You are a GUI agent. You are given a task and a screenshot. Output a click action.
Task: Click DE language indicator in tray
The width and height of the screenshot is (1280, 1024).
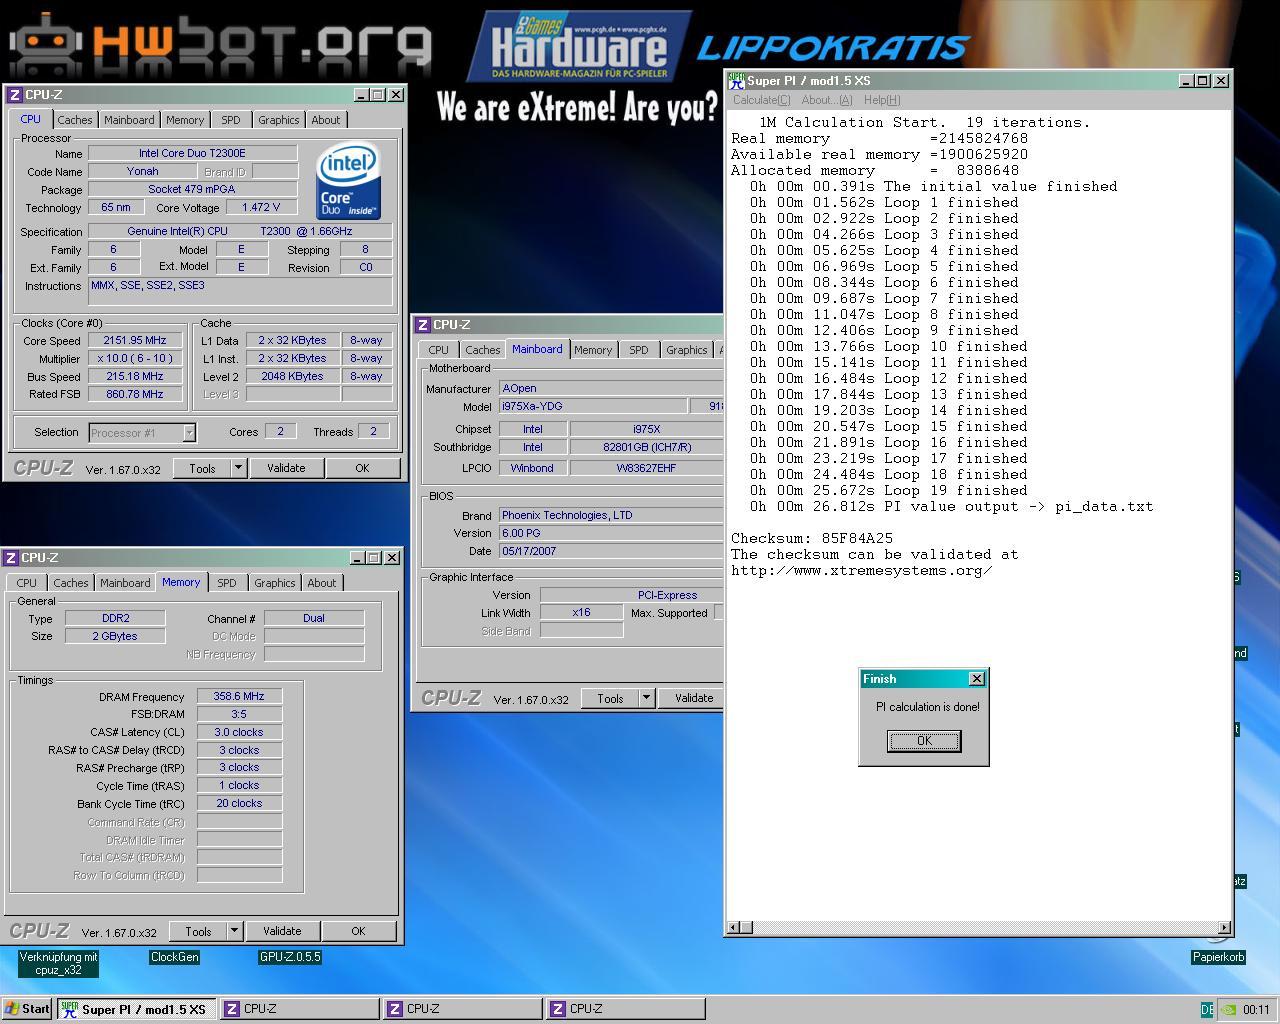pyautogui.click(x=1207, y=1010)
